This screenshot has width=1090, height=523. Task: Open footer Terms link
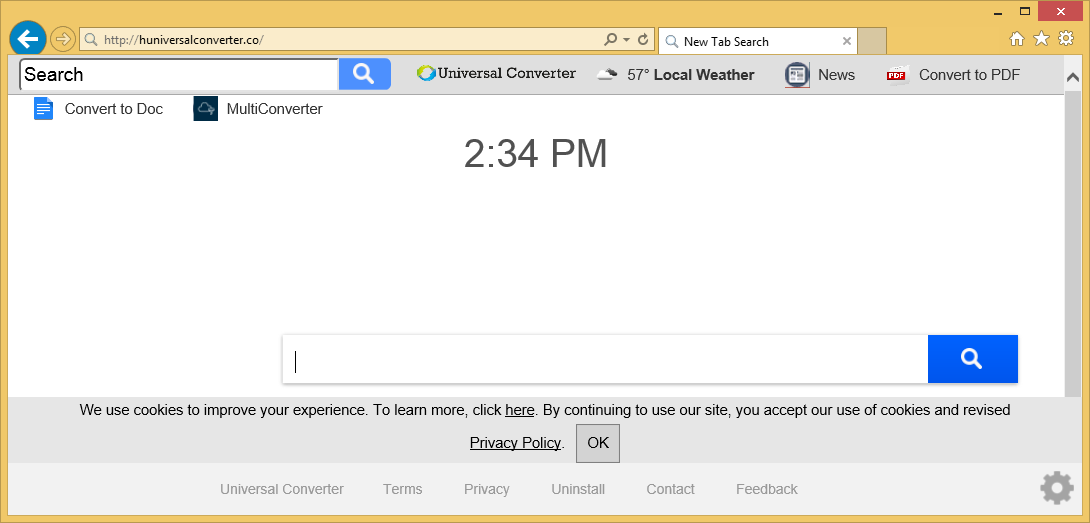coord(402,490)
